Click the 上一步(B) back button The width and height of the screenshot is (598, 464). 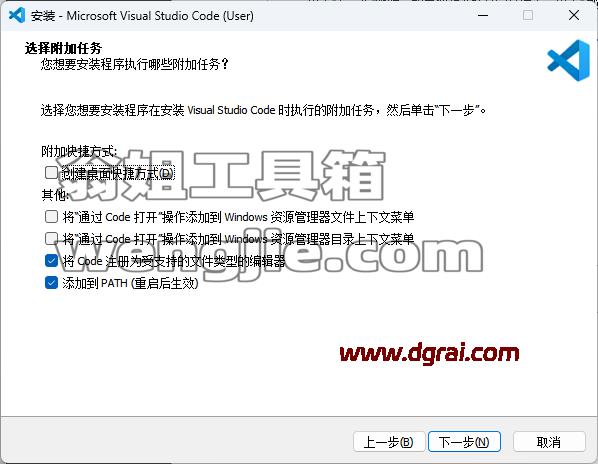click(389, 442)
